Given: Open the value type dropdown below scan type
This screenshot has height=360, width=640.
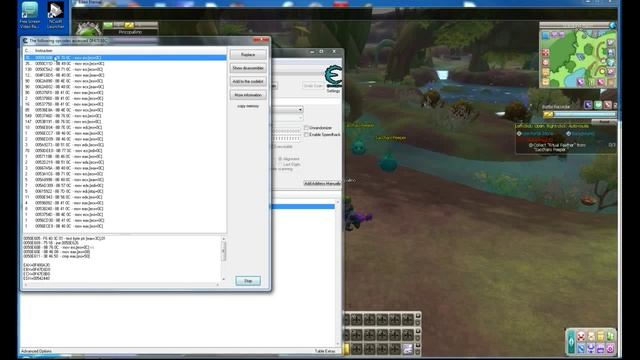Looking at the screenshot, I should (x=288, y=118).
